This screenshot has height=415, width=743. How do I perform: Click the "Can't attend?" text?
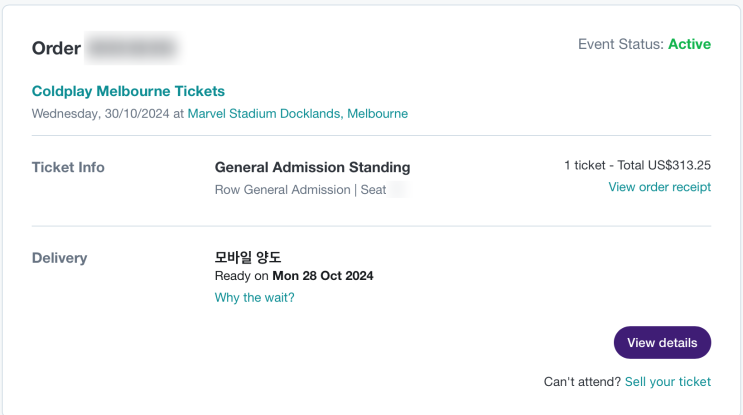point(582,381)
